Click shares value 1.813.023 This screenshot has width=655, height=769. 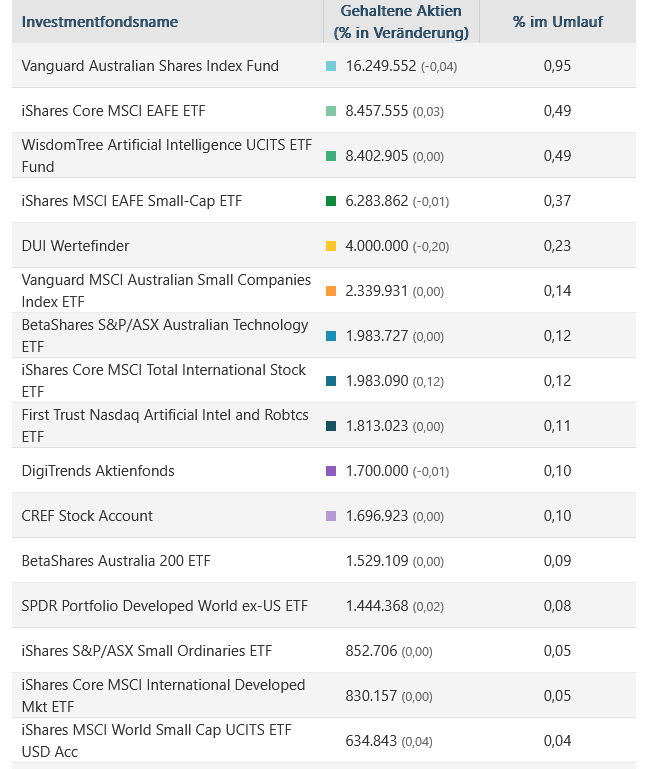377,426
